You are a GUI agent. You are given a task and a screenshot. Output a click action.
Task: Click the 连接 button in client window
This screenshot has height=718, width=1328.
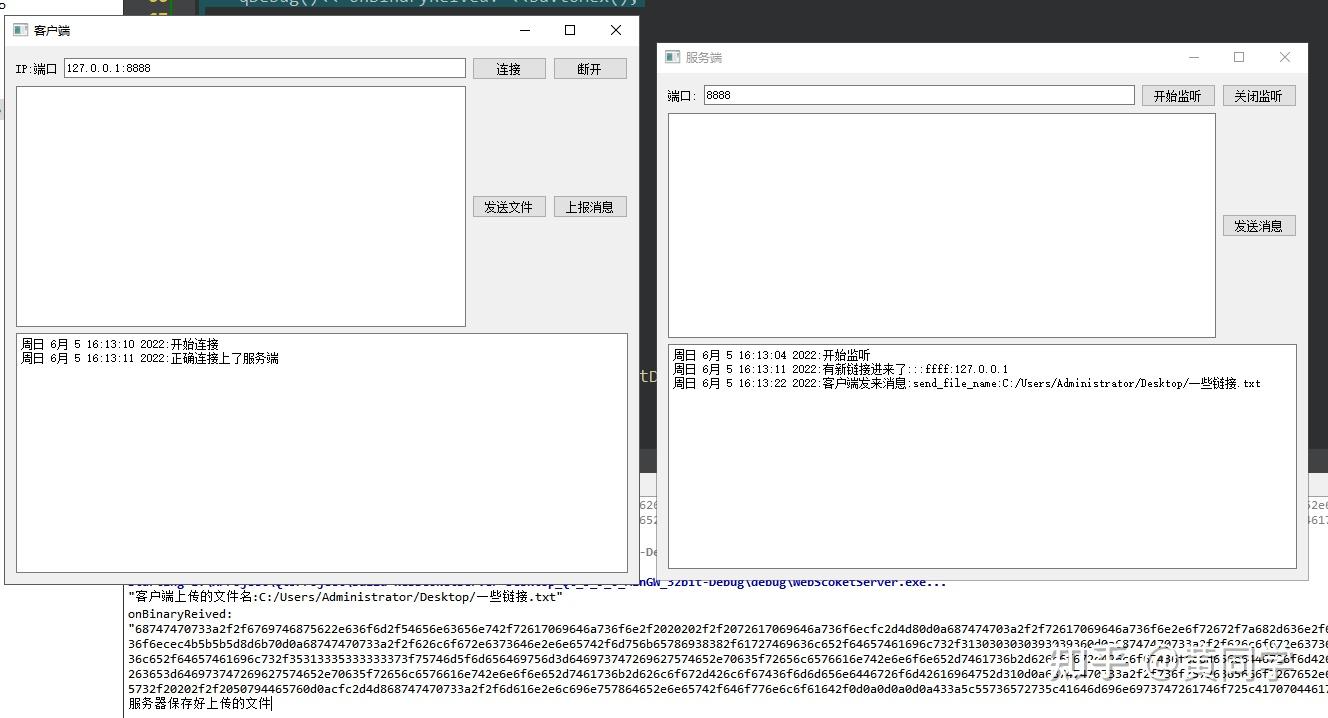tap(509, 69)
